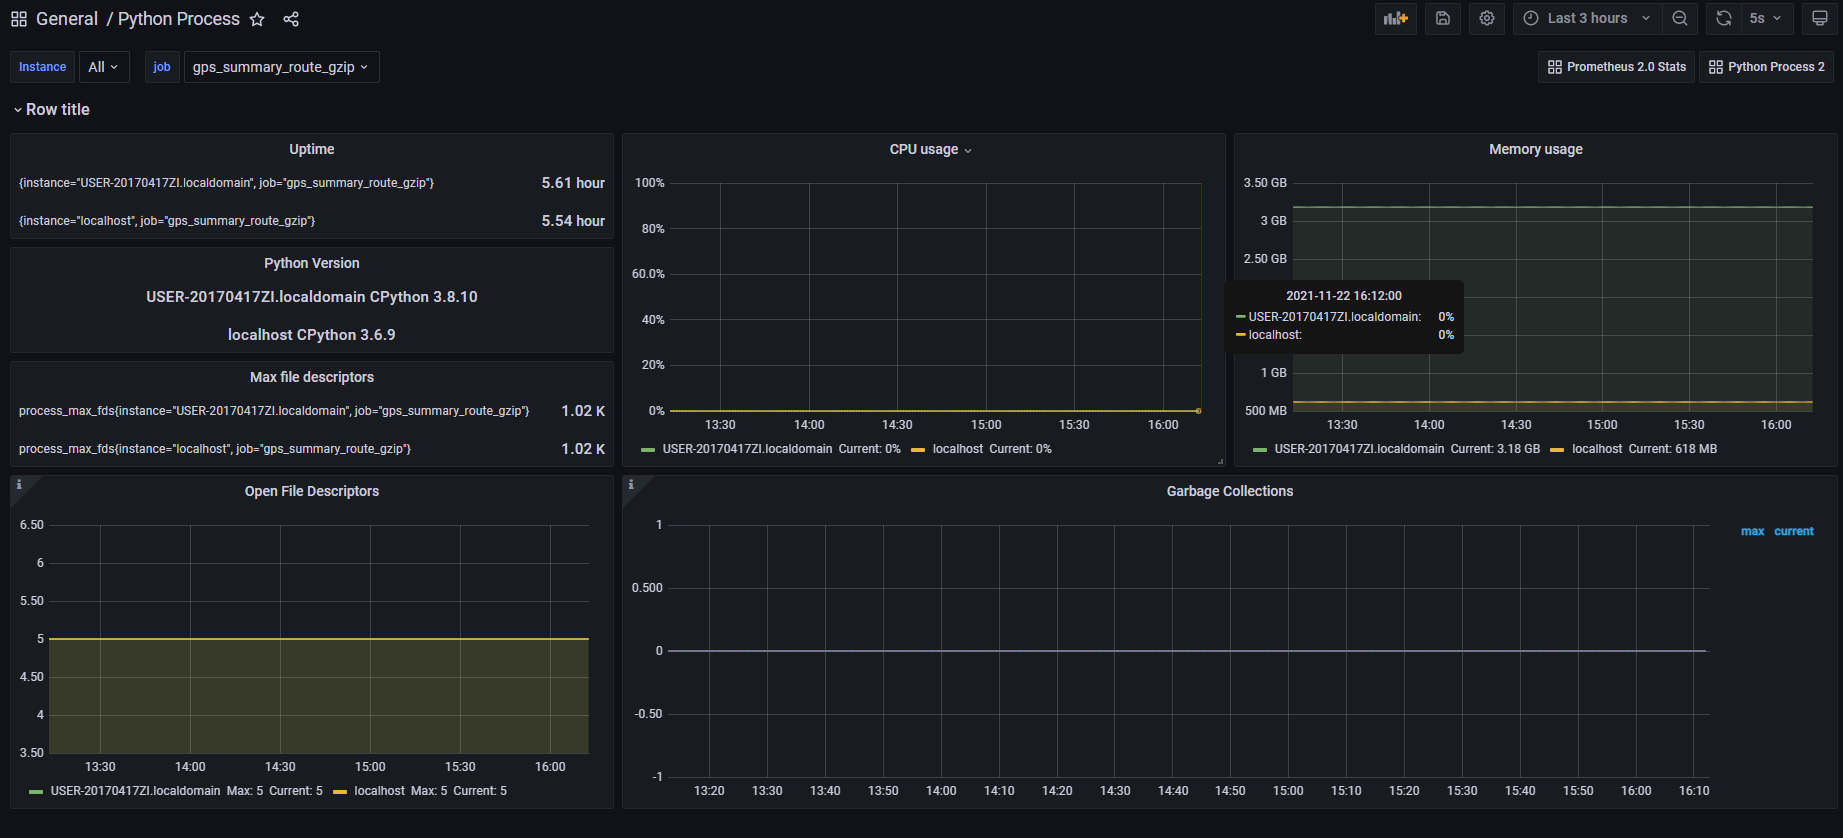Image resolution: width=1843 pixels, height=838 pixels.
Task: Toggle USER-20170417ZI.localdomain series in CPU usage legend
Action: [x=747, y=449]
